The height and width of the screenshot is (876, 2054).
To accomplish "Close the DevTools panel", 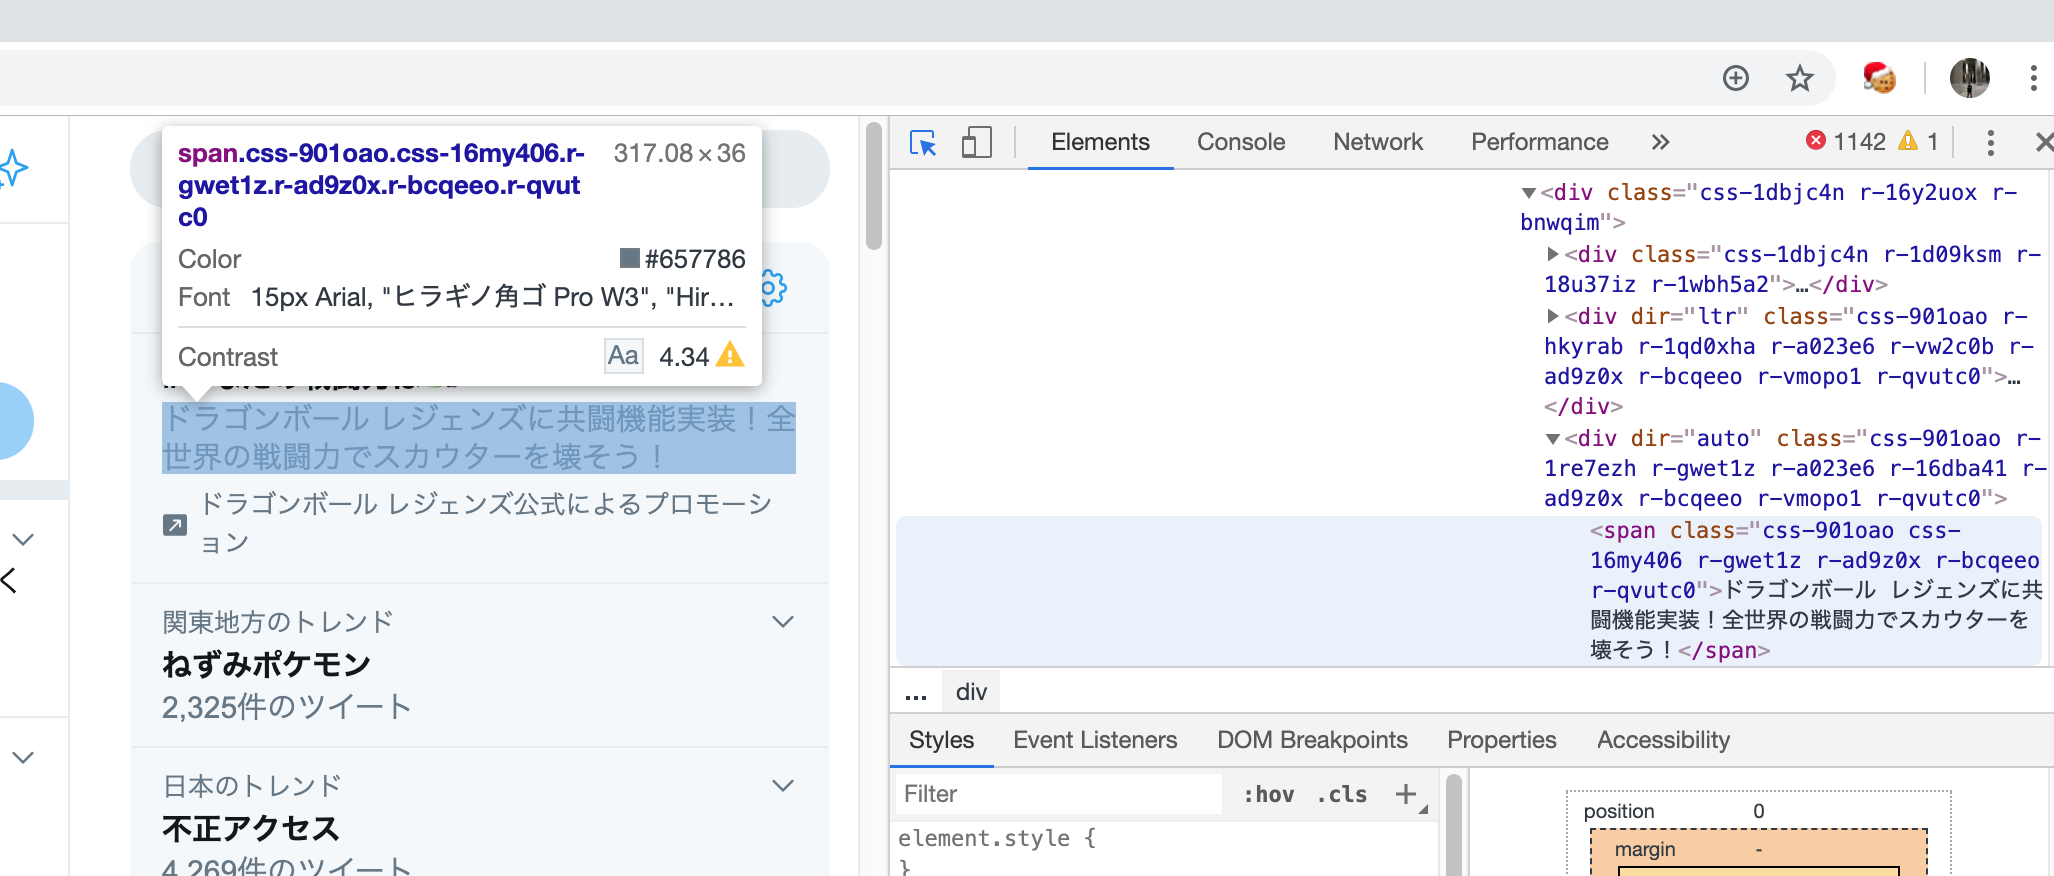I will [2044, 142].
